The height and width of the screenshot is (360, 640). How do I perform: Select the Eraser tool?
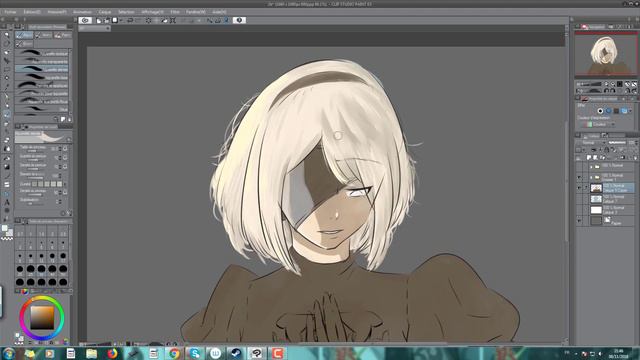pos(7,140)
